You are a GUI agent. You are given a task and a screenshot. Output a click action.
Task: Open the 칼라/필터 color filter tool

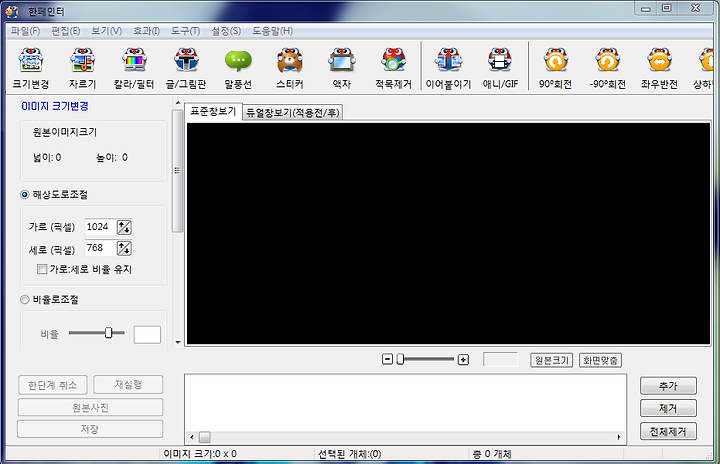point(134,68)
